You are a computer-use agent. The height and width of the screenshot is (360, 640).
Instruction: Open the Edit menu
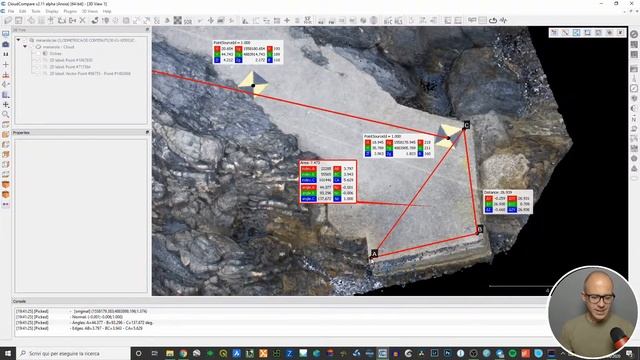pos(22,11)
